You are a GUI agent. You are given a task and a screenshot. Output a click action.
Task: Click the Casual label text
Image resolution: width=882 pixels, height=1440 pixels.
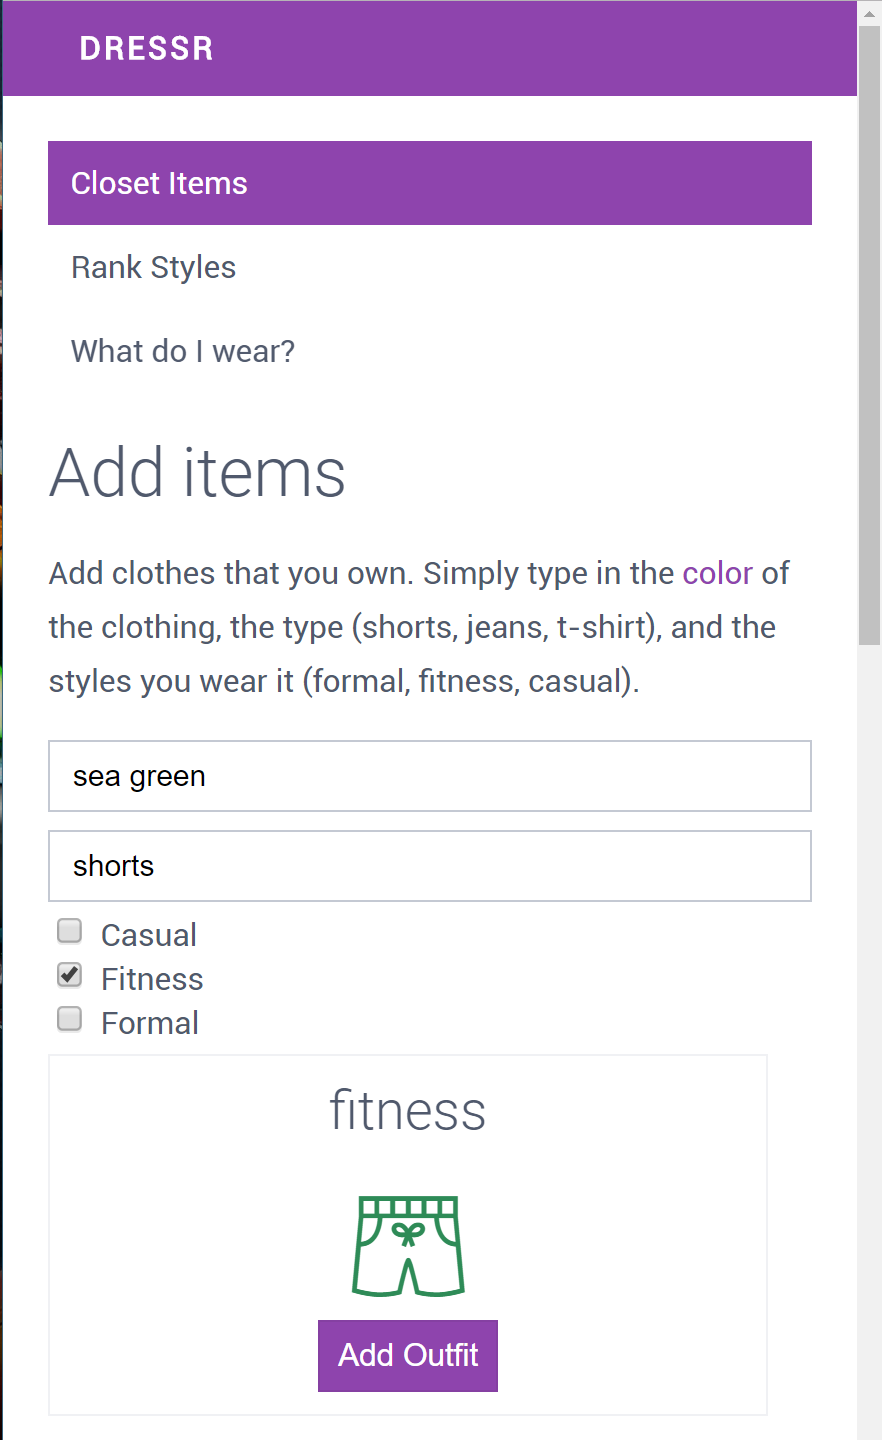coord(149,935)
